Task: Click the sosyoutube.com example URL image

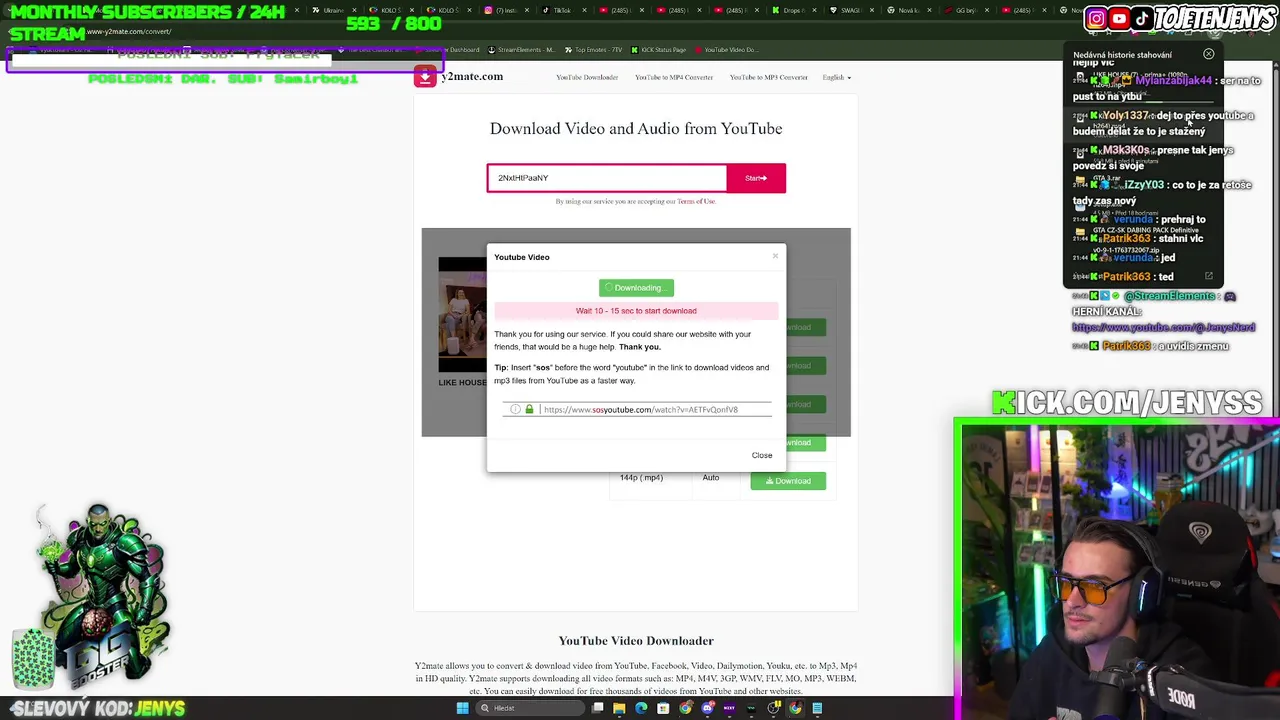Action: (637, 409)
